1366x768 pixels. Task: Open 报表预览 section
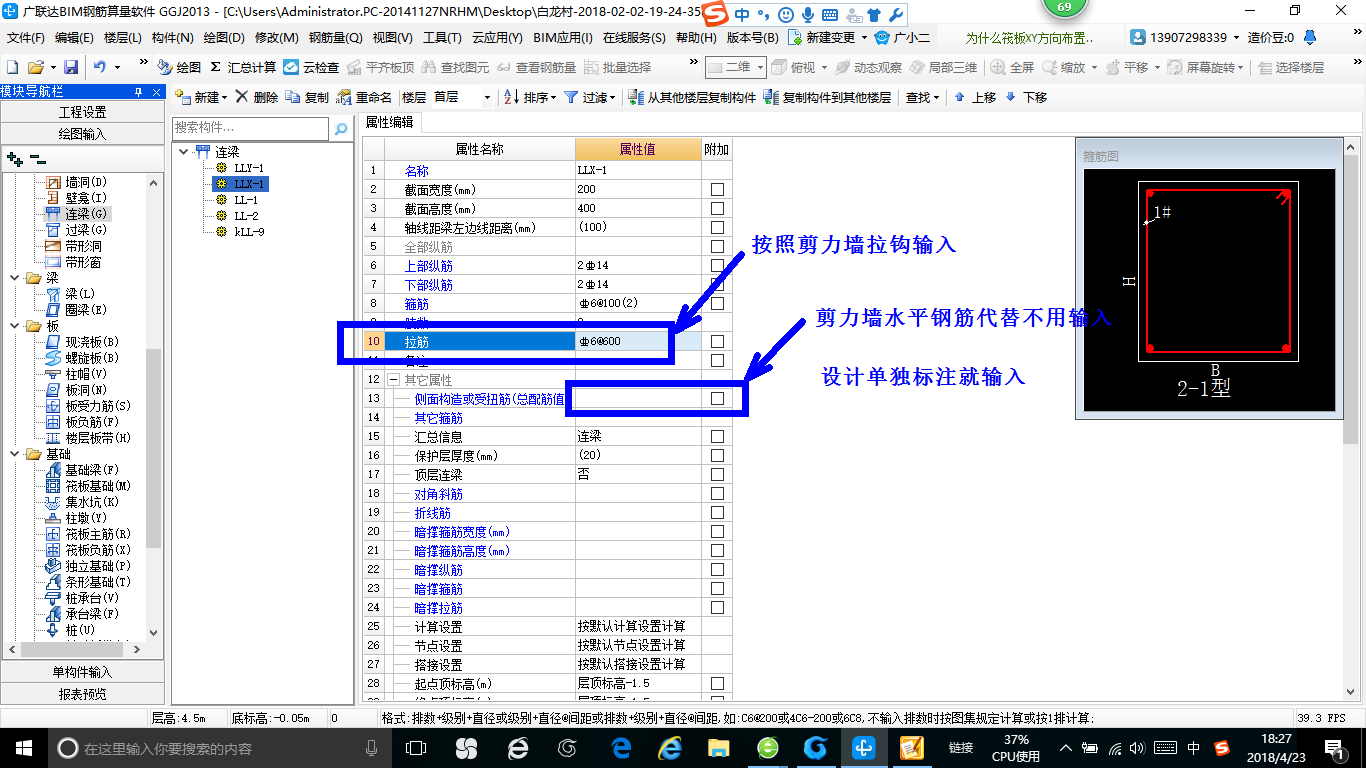click(82, 694)
